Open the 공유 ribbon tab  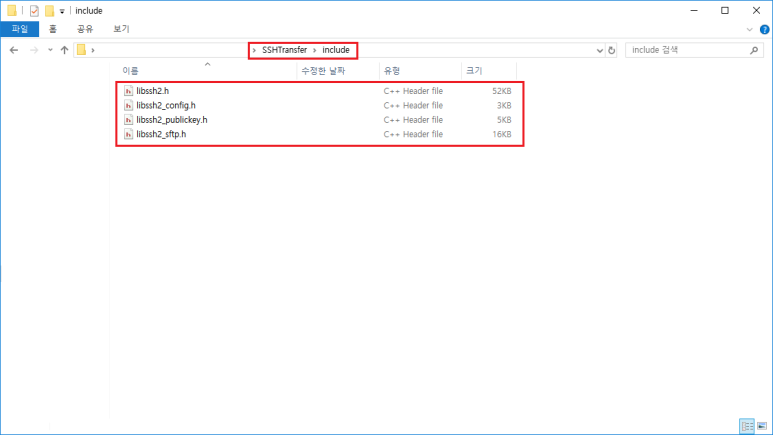tap(85, 29)
